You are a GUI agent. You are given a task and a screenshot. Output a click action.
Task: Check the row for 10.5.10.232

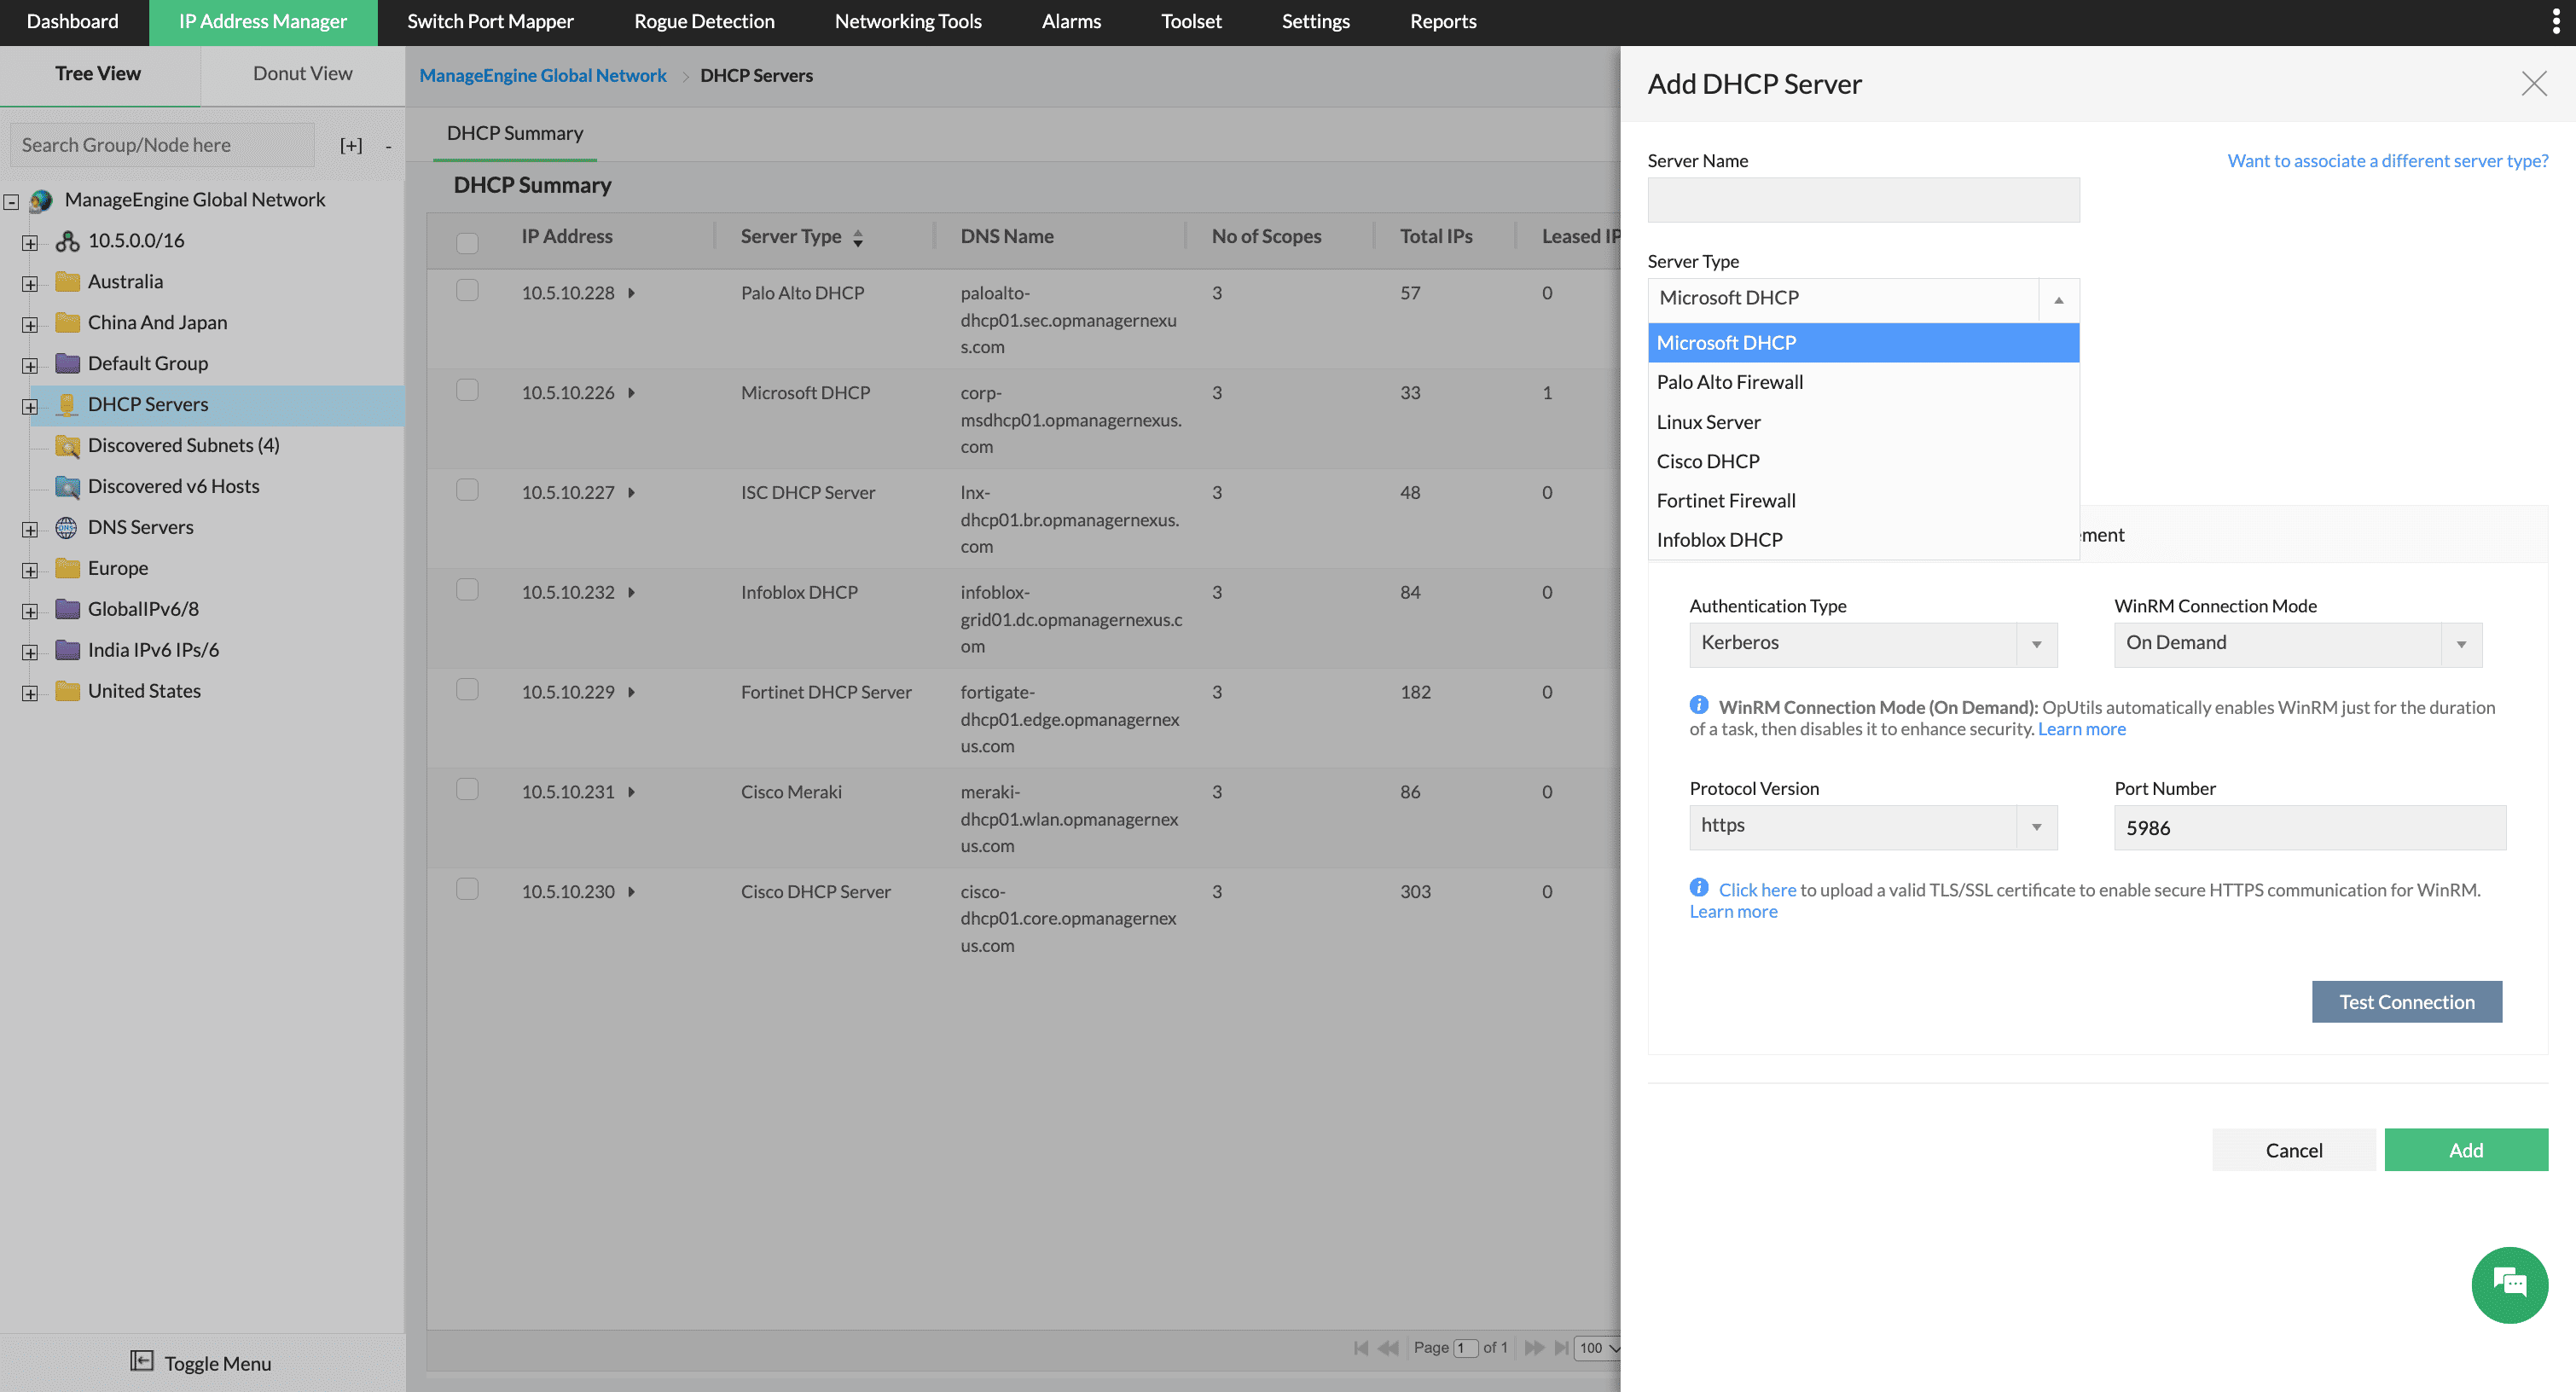[x=467, y=590]
